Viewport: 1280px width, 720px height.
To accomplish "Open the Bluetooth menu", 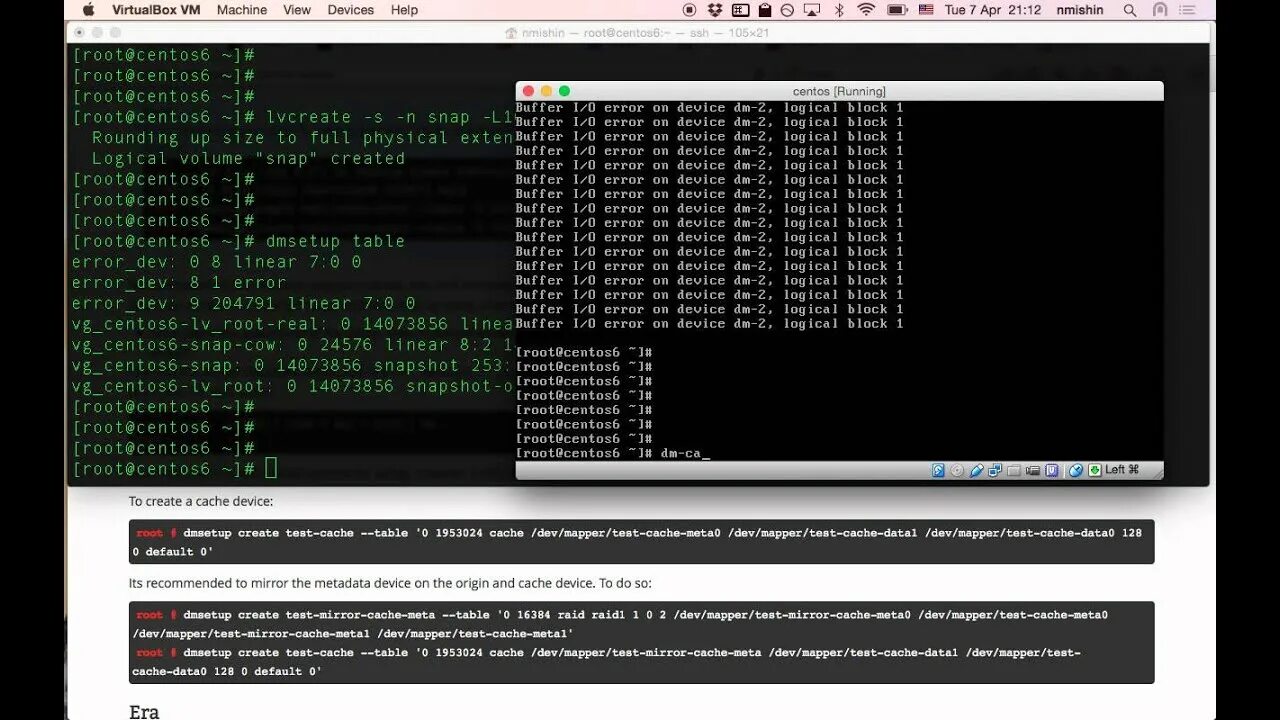I will coord(839,10).
